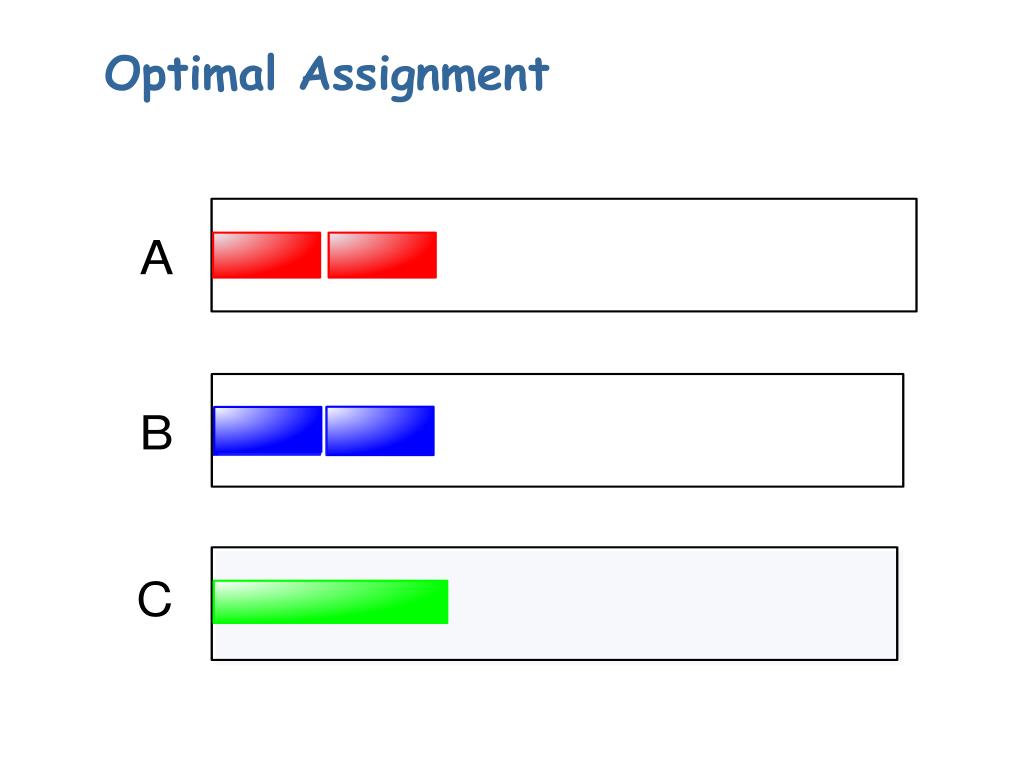
Task: Click the word Assignment in the title
Action: coord(424,75)
